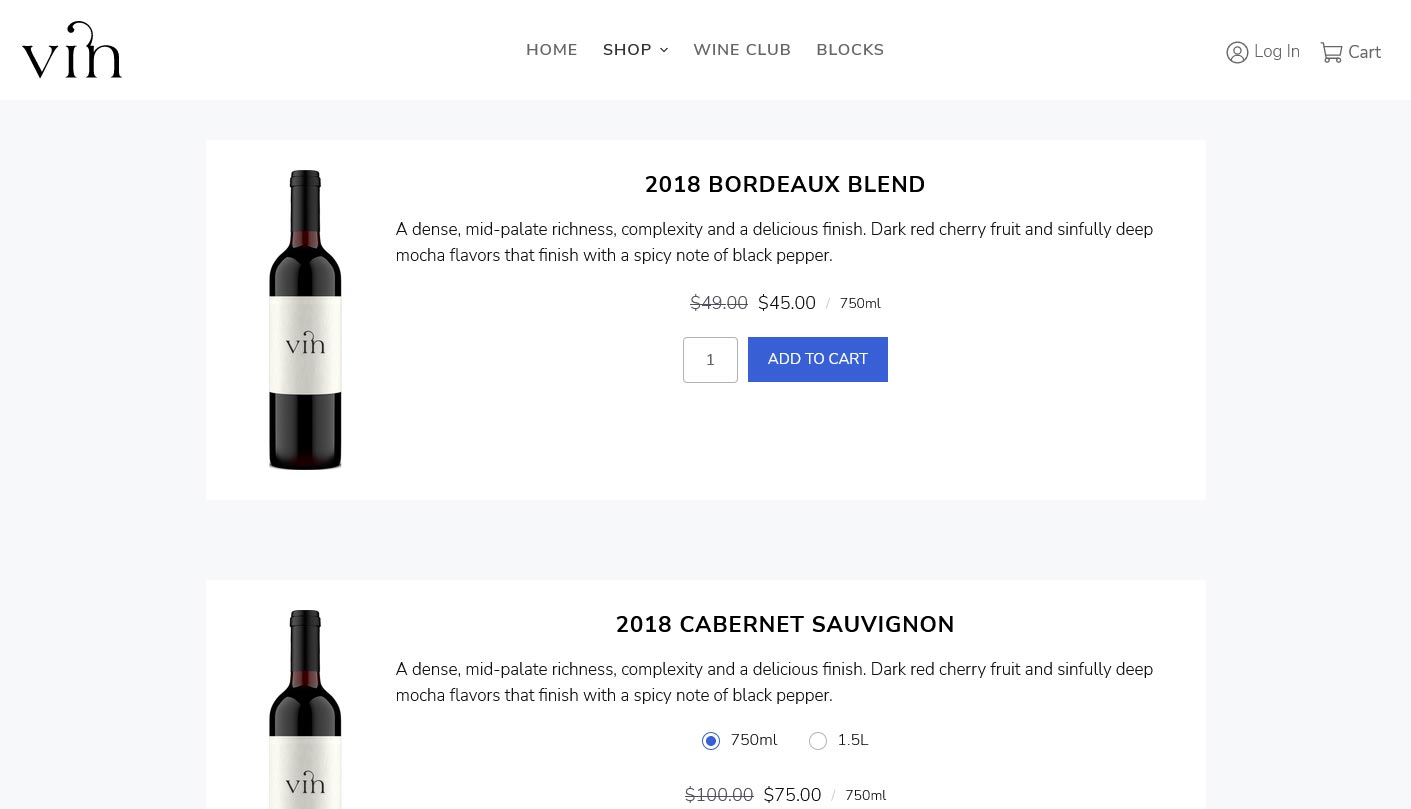Open the Cart link
Image resolution: width=1411 pixels, height=809 pixels.
click(x=1364, y=52)
